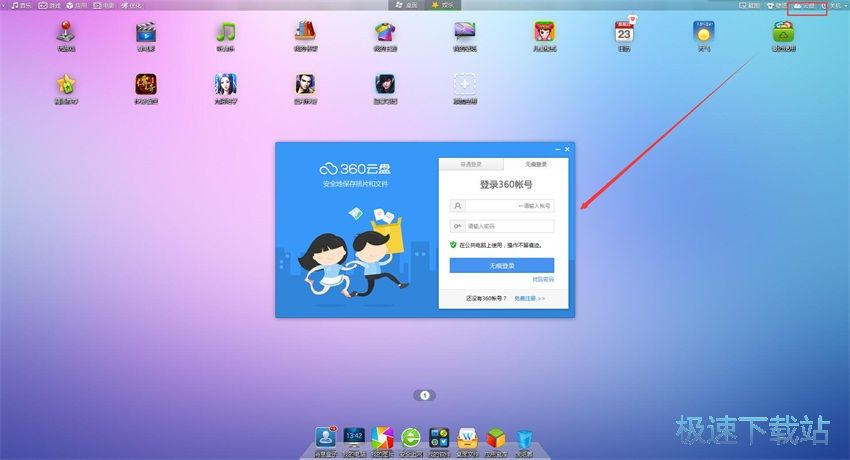Open the joystick game icon on desktop

click(66, 33)
